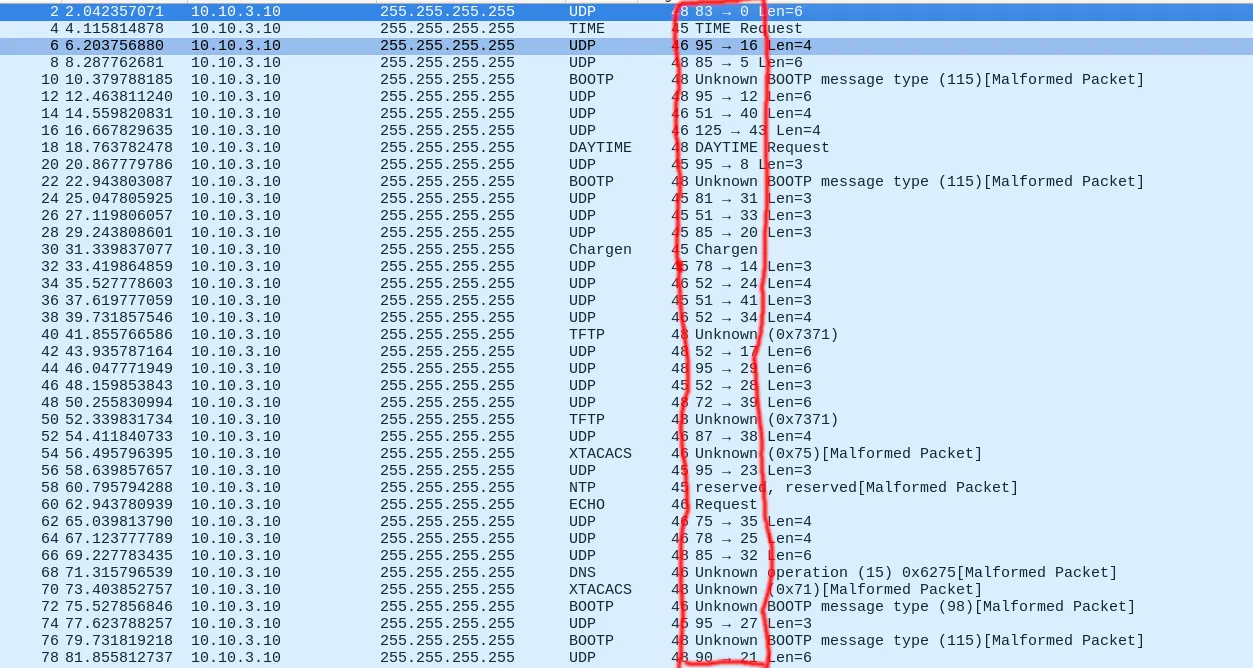Click BOOTP protocol cell in packet 22
Image resolution: width=1253 pixels, height=668 pixels.
pos(591,182)
